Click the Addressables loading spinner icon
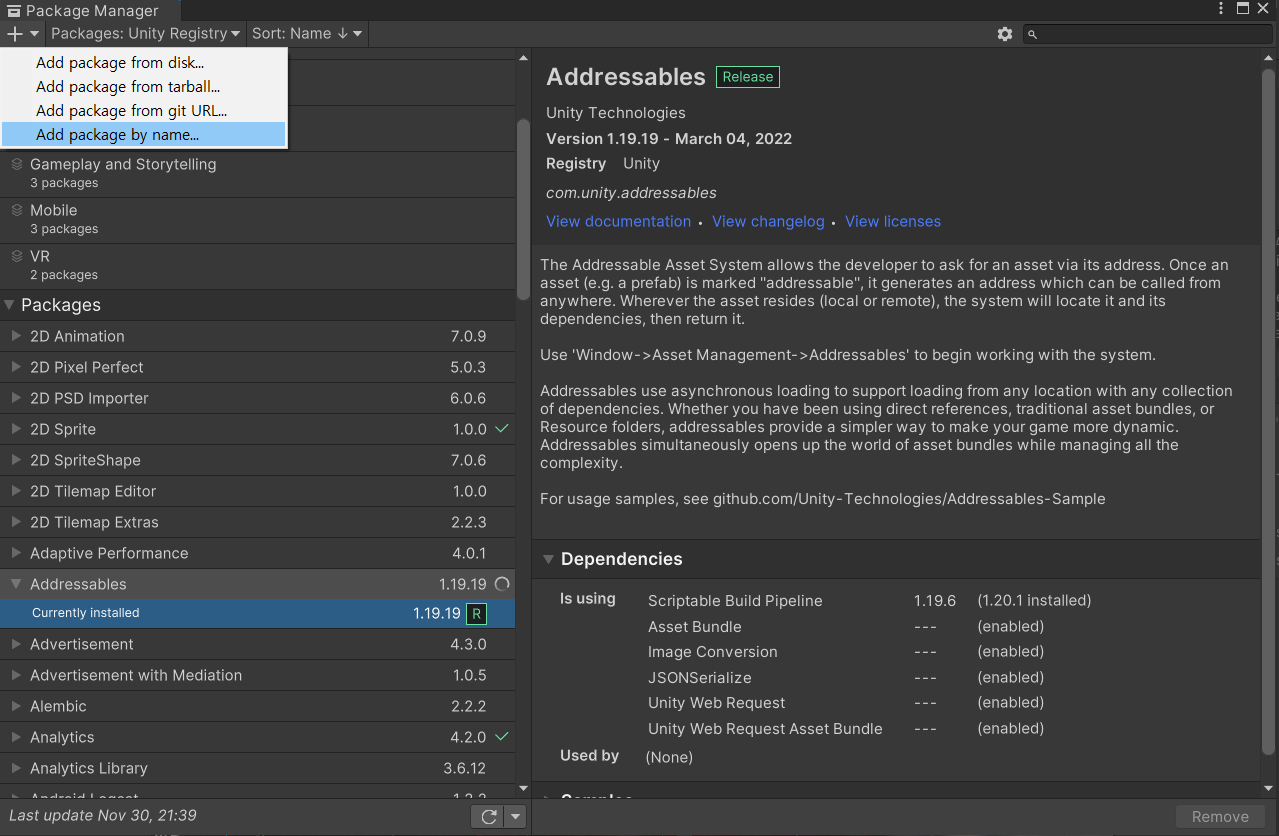This screenshot has width=1279, height=836. [x=503, y=584]
